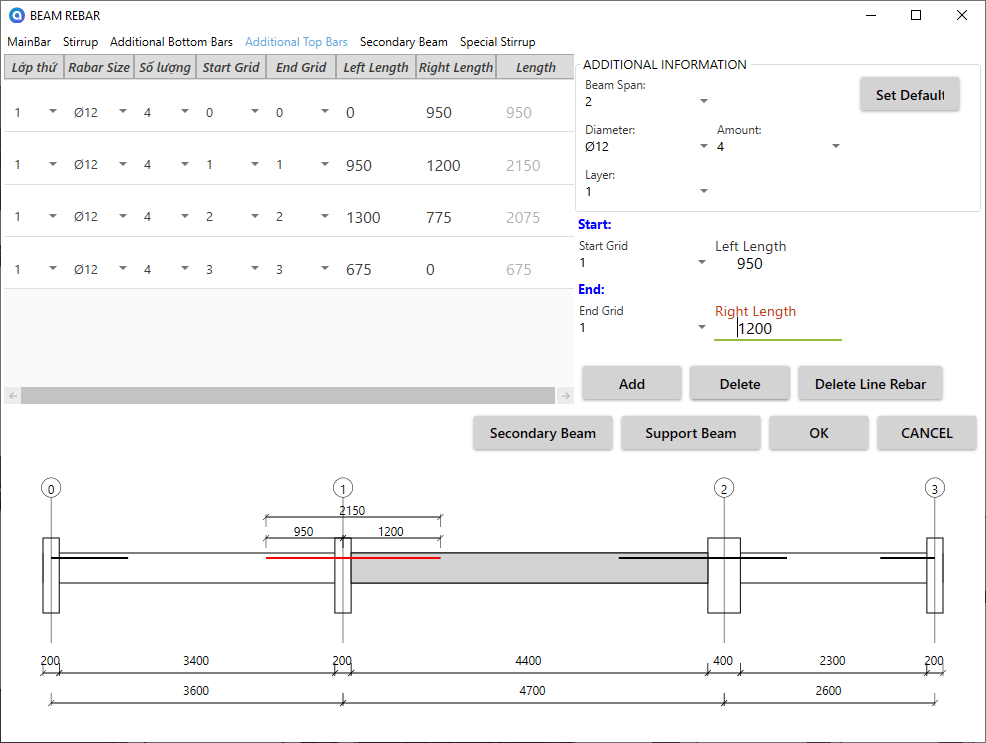Click the Left Length input field showing 950

click(x=777, y=263)
